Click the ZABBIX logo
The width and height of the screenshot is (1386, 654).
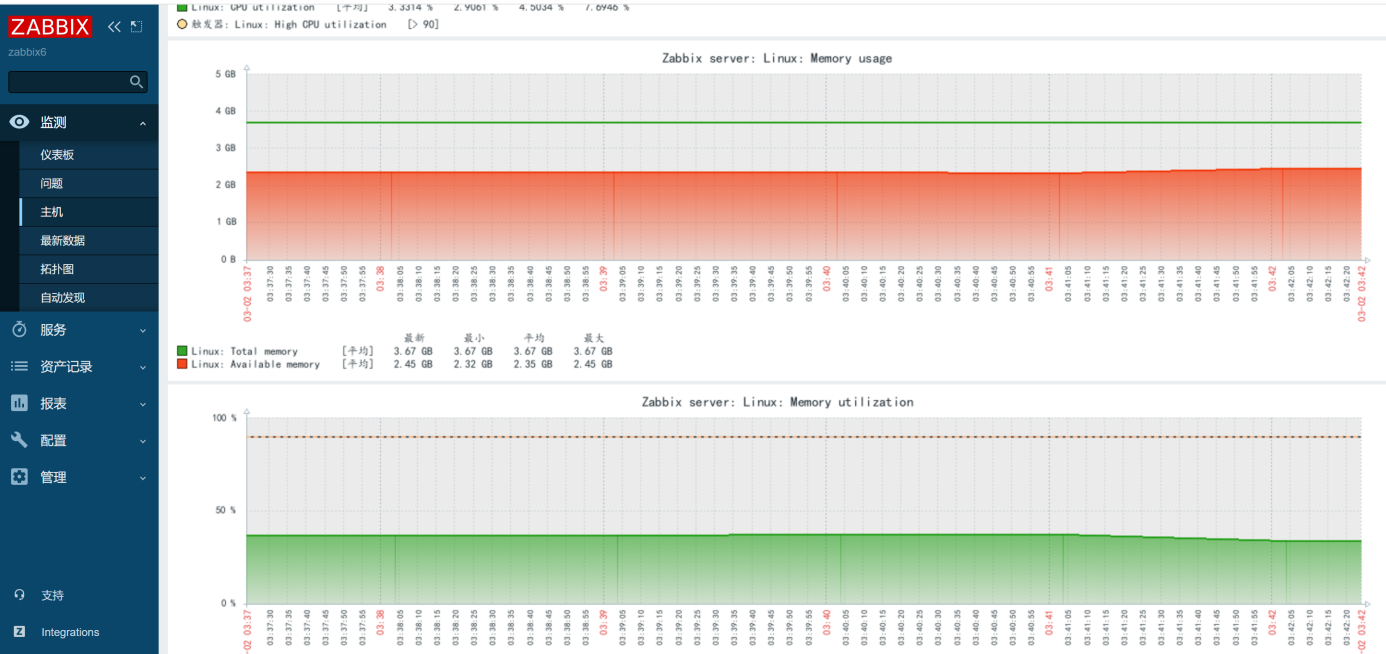(x=50, y=27)
